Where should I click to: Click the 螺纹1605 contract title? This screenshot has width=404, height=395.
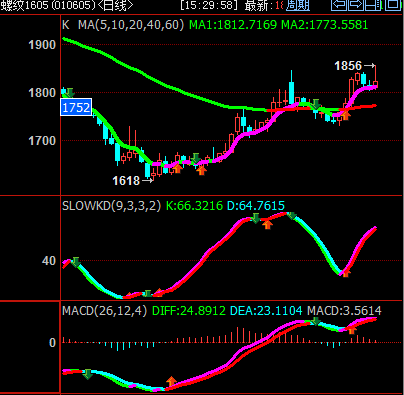tap(24, 5)
